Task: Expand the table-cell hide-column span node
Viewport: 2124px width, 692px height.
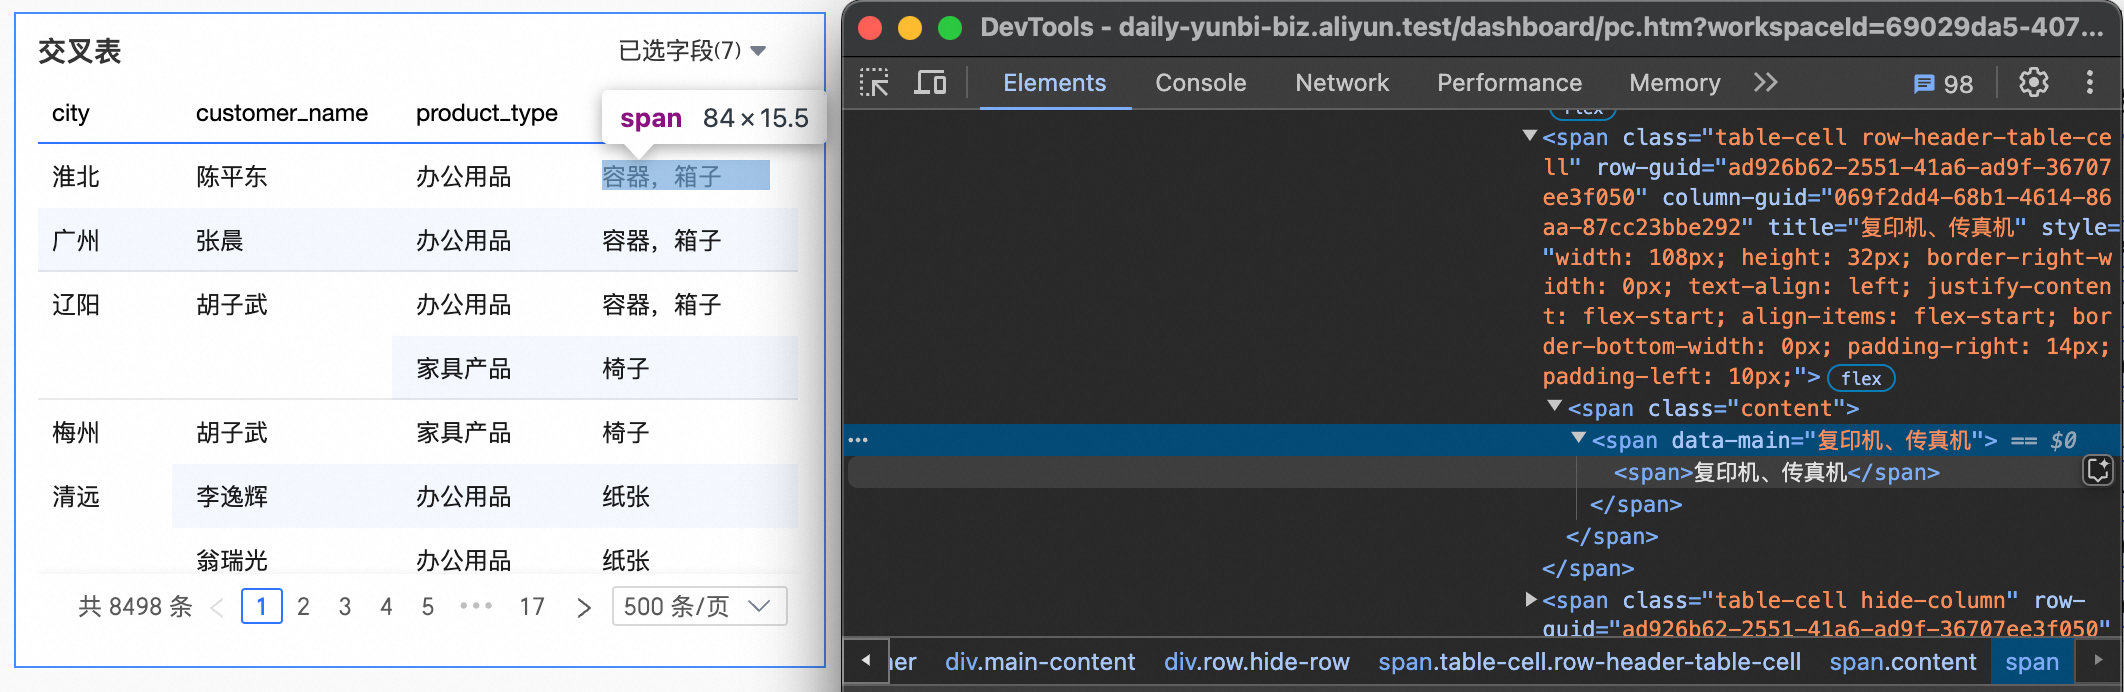Action: (x=1530, y=600)
